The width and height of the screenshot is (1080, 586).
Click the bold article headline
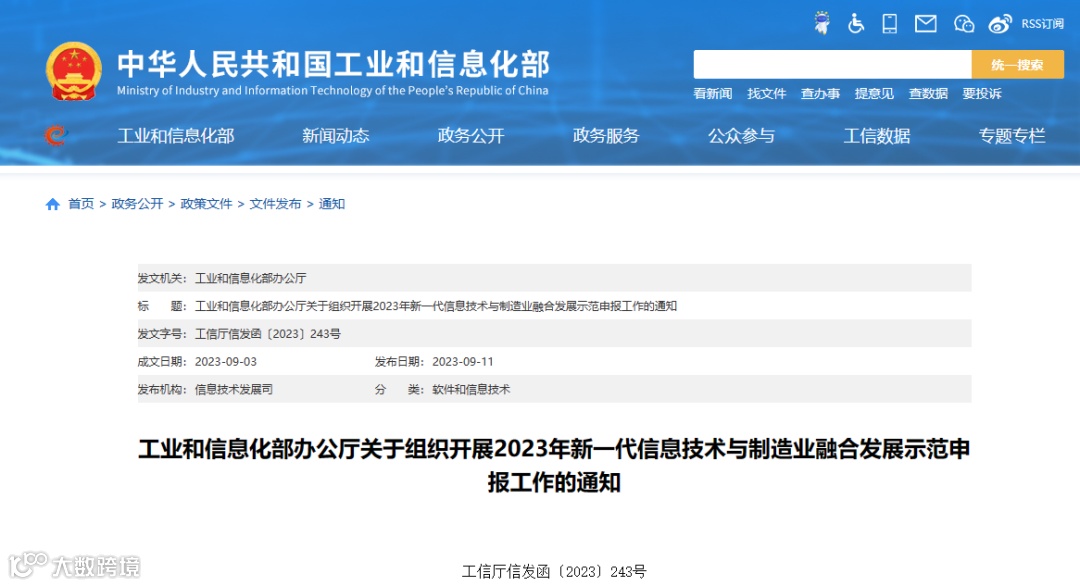554,465
